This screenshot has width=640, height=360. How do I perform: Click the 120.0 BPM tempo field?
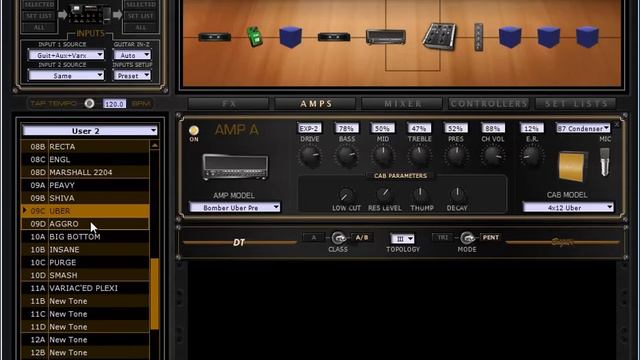pos(114,104)
